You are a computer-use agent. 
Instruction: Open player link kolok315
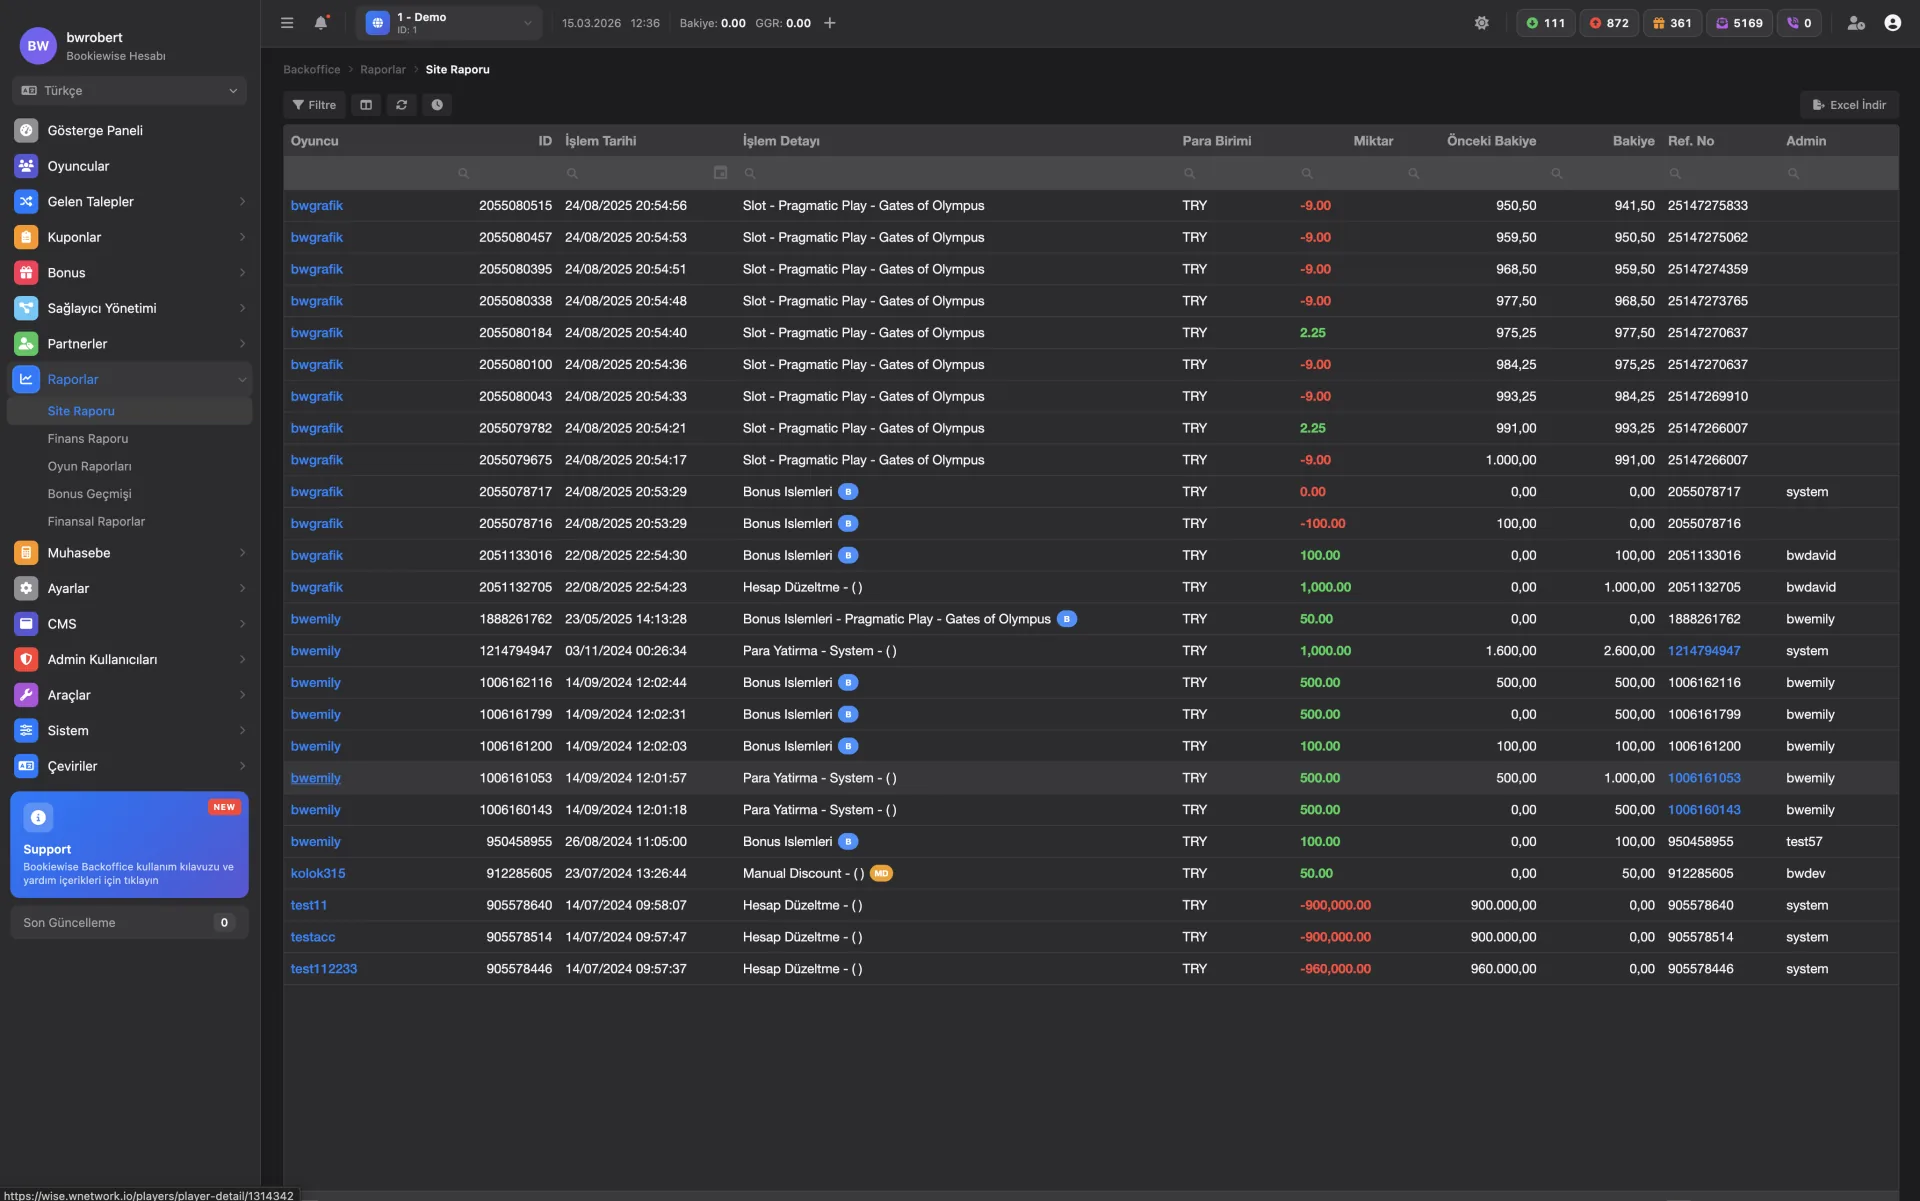coord(318,873)
